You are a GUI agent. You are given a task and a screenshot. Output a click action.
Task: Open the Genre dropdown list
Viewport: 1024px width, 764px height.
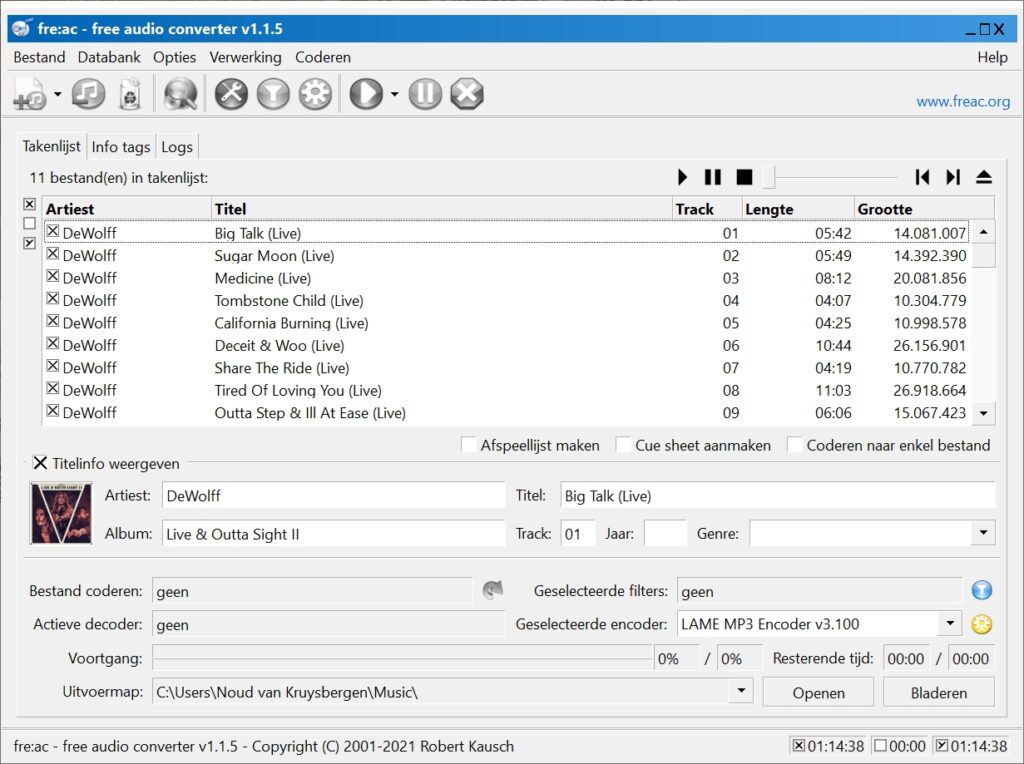click(982, 534)
